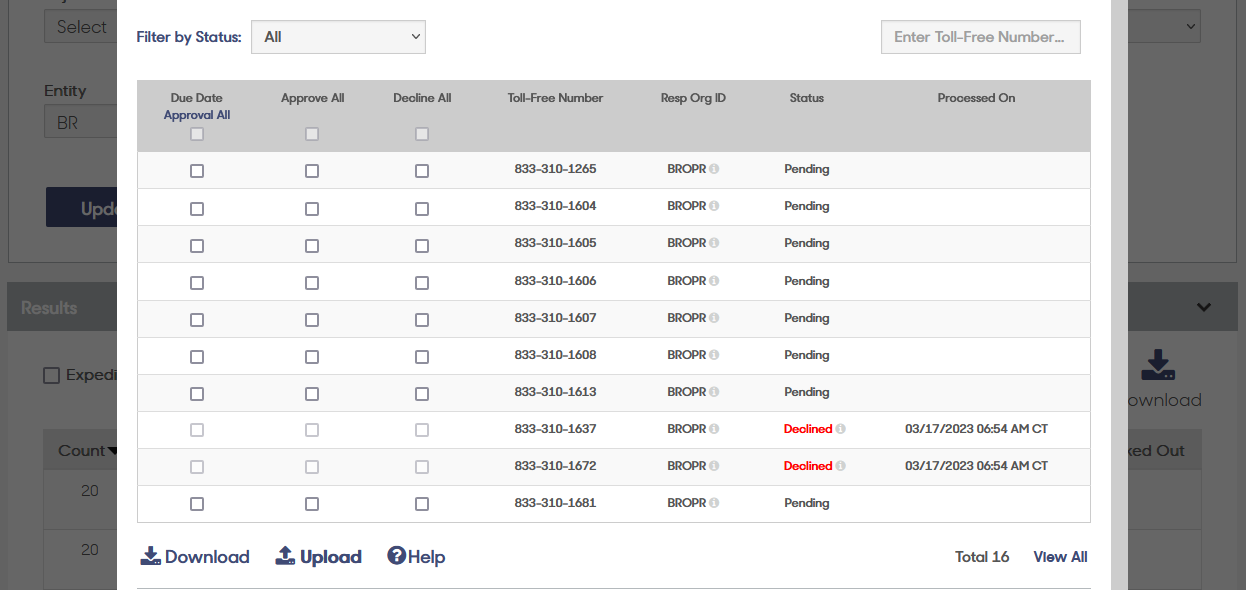Click the info icon next to Declined for 833-310-1637
1246x590 pixels.
click(841, 429)
